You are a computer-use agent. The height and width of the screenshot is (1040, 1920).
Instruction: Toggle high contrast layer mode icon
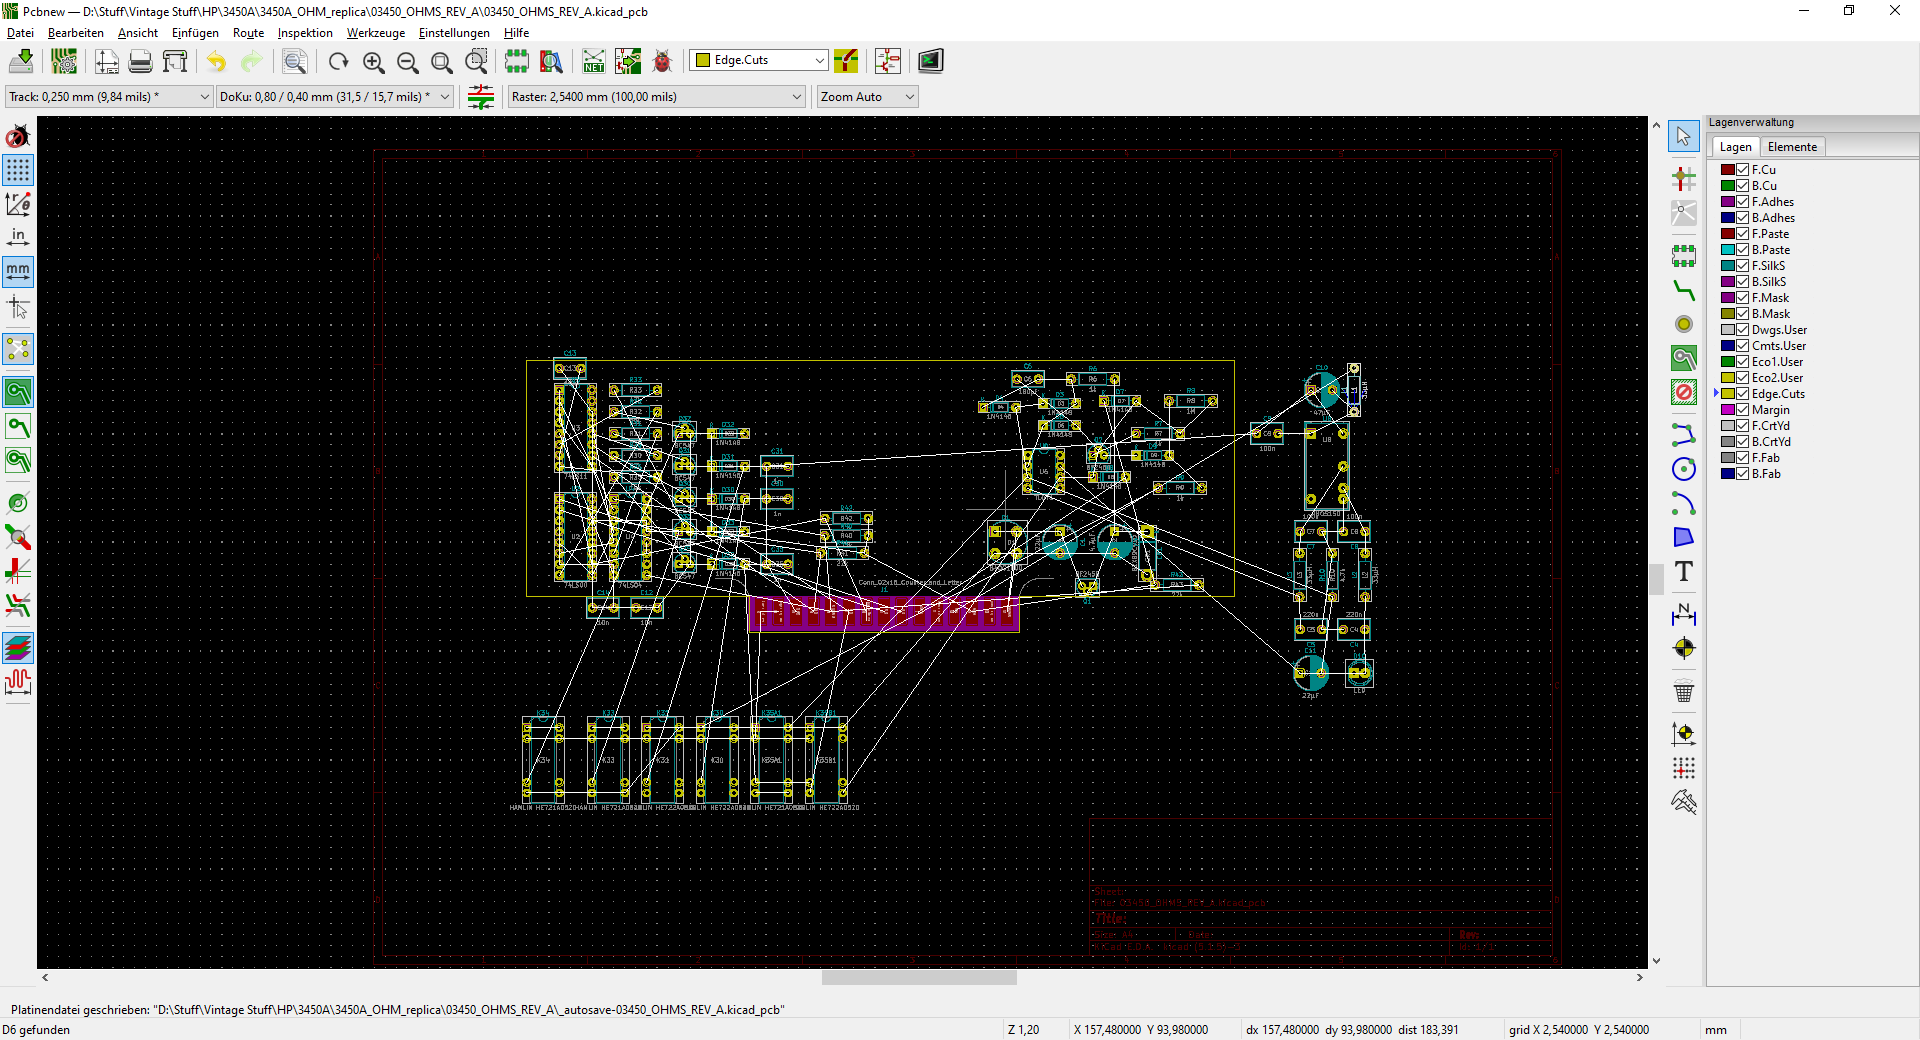pyautogui.click(x=18, y=648)
